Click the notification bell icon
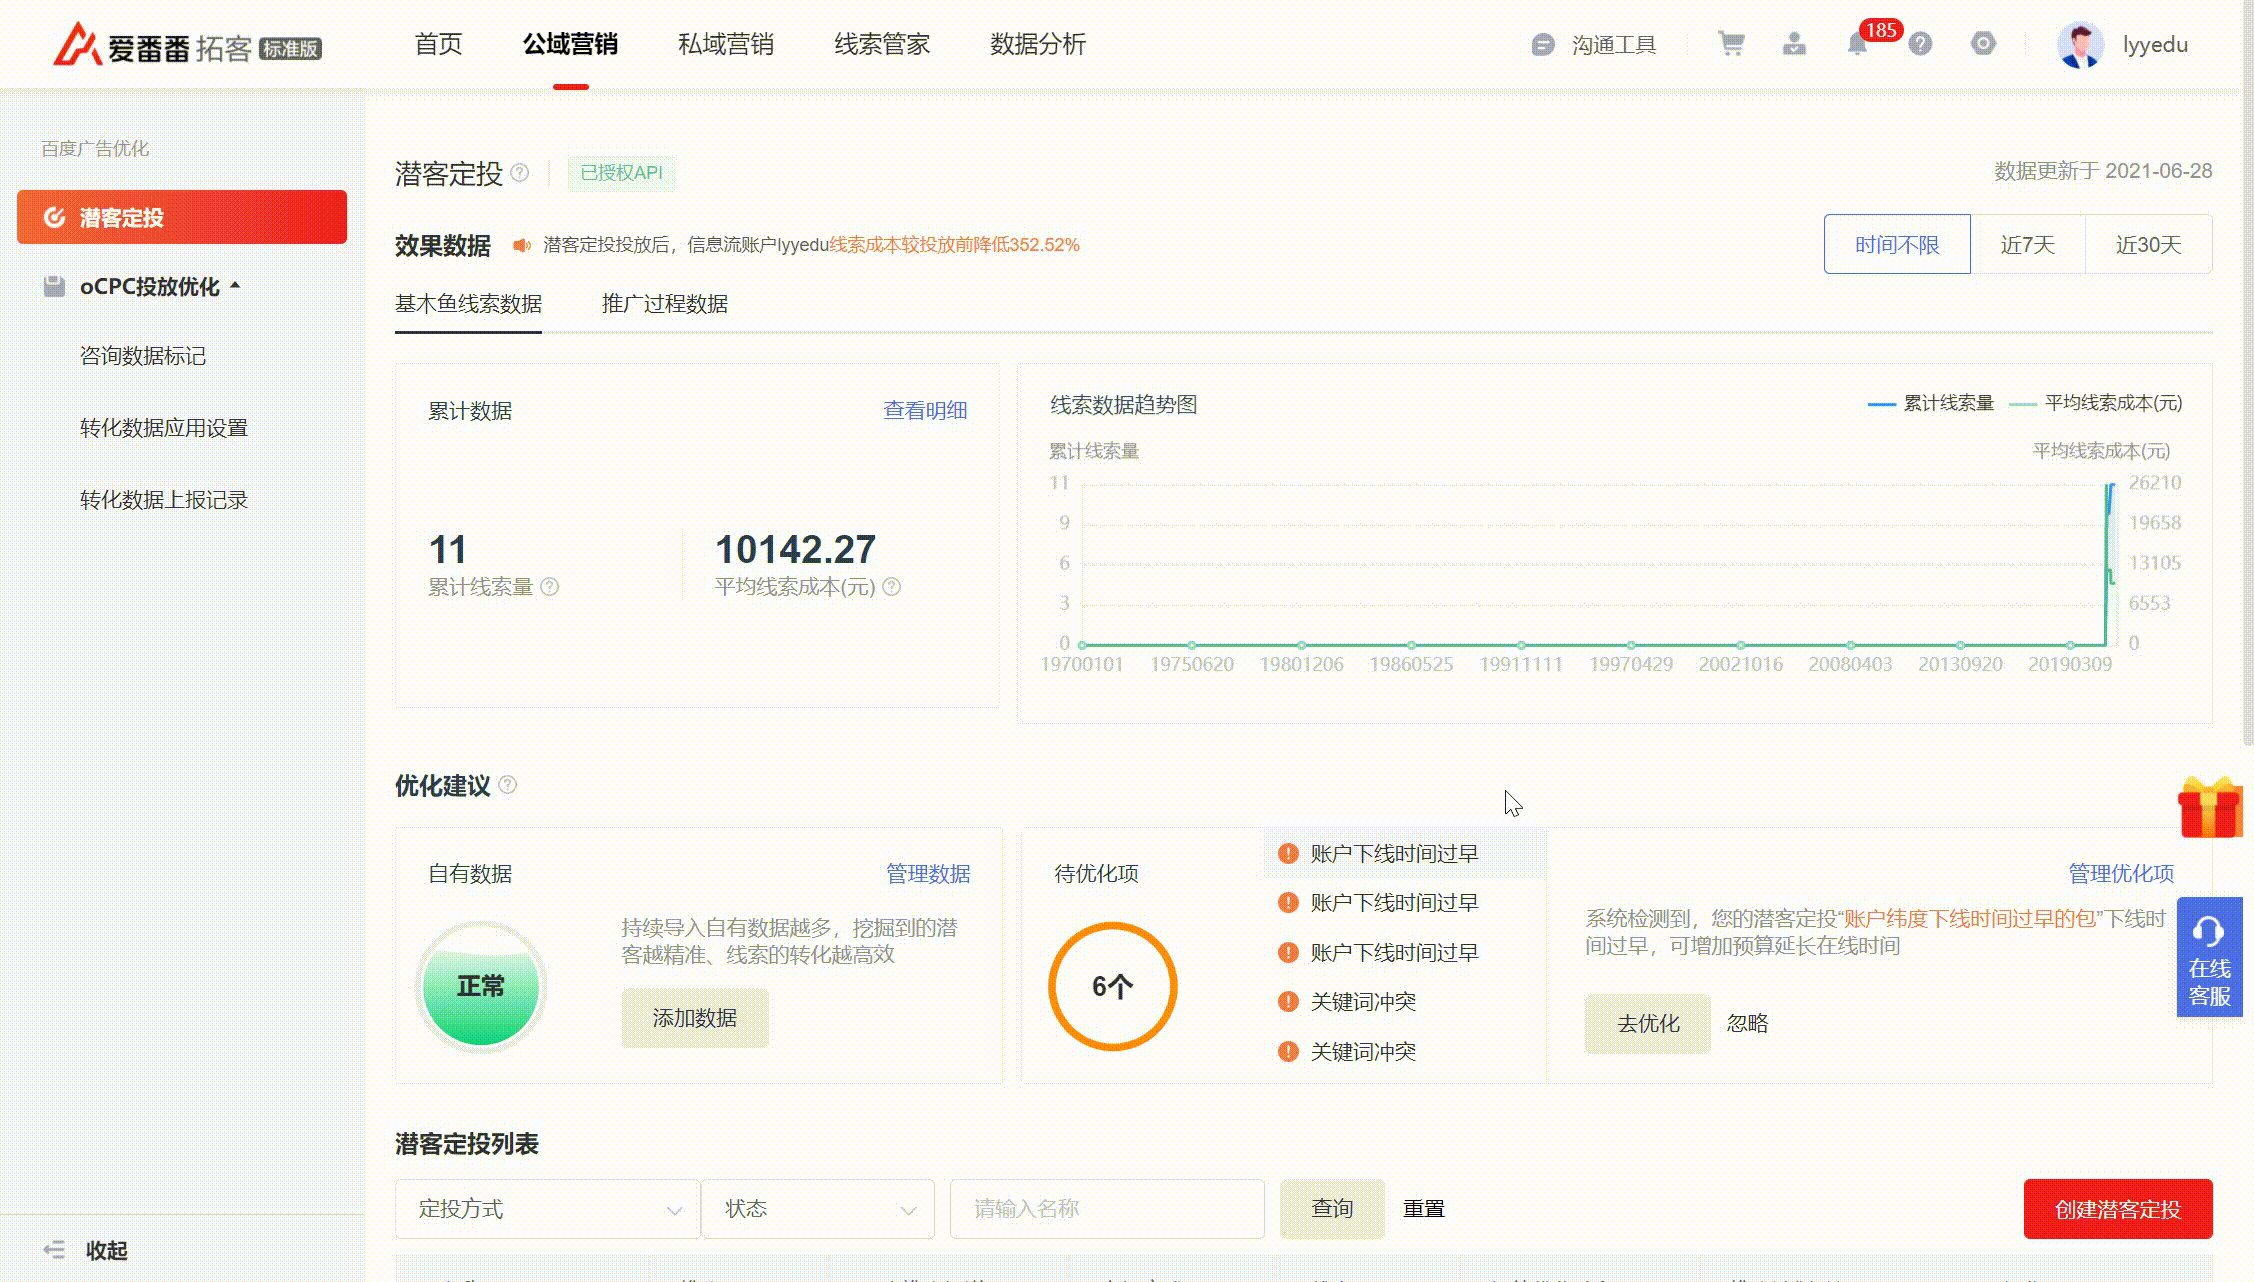Viewport: 2254px width, 1282px height. click(x=1857, y=44)
